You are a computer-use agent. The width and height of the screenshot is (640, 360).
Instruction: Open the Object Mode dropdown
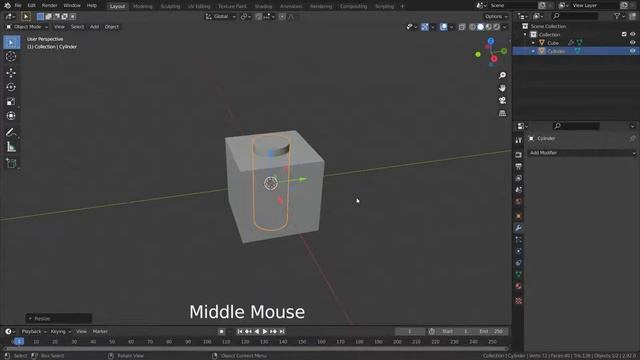27,27
